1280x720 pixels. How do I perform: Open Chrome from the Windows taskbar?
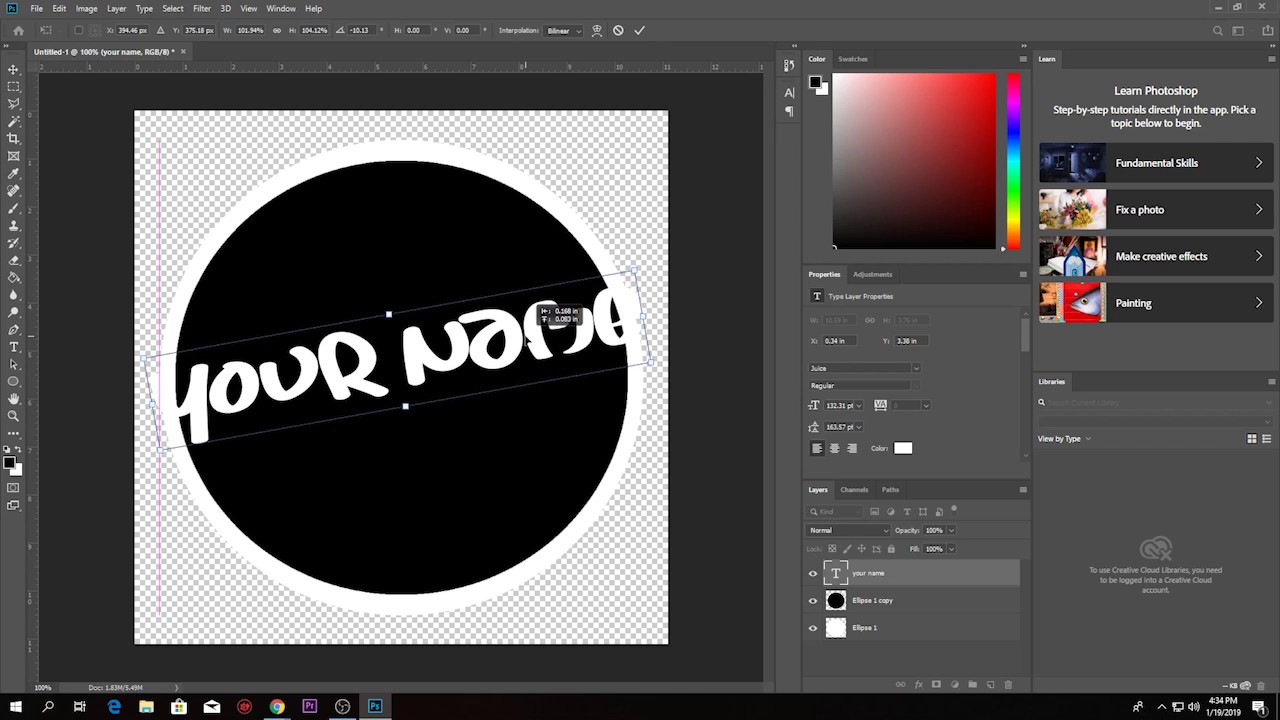277,706
